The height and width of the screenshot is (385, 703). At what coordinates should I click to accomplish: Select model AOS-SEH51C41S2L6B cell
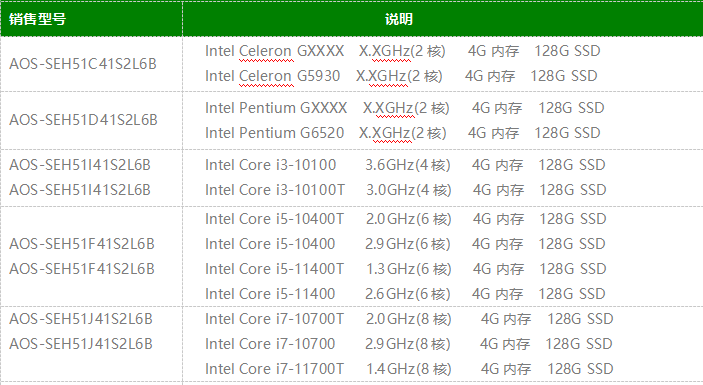point(83,64)
